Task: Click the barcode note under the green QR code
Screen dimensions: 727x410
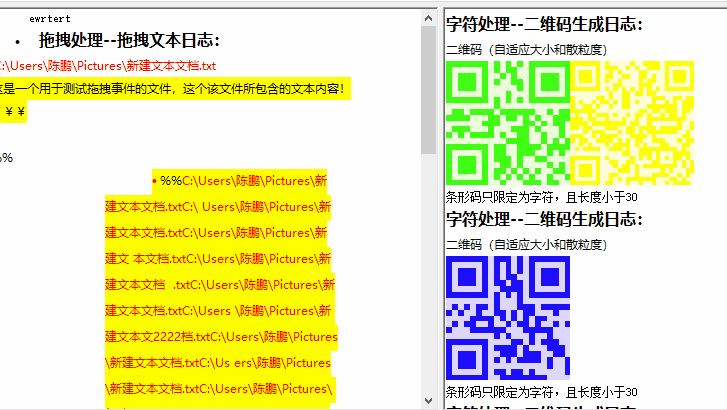Action: [x=541, y=197]
